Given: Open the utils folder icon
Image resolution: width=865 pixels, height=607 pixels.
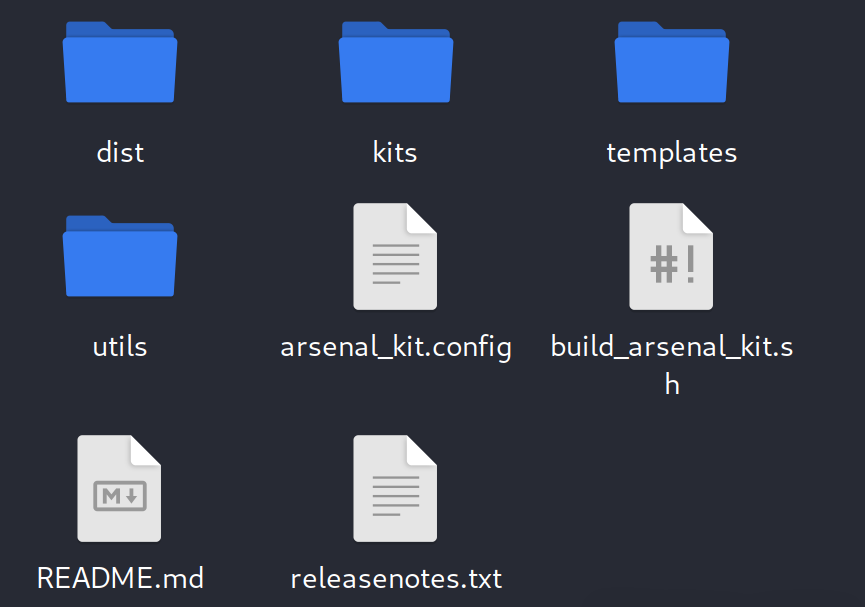Looking at the screenshot, I should click(120, 256).
